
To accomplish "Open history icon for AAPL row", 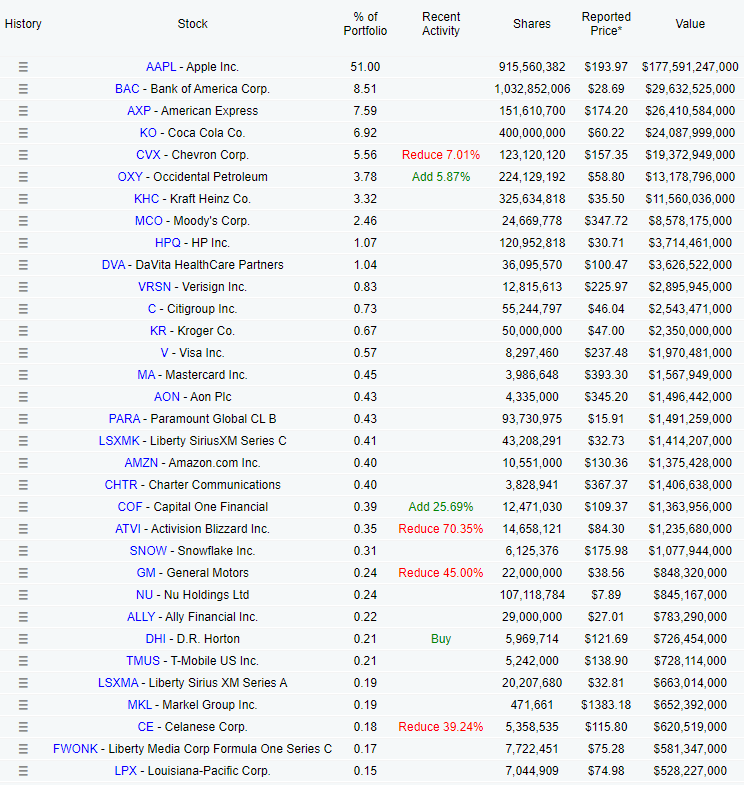I will (23, 67).
